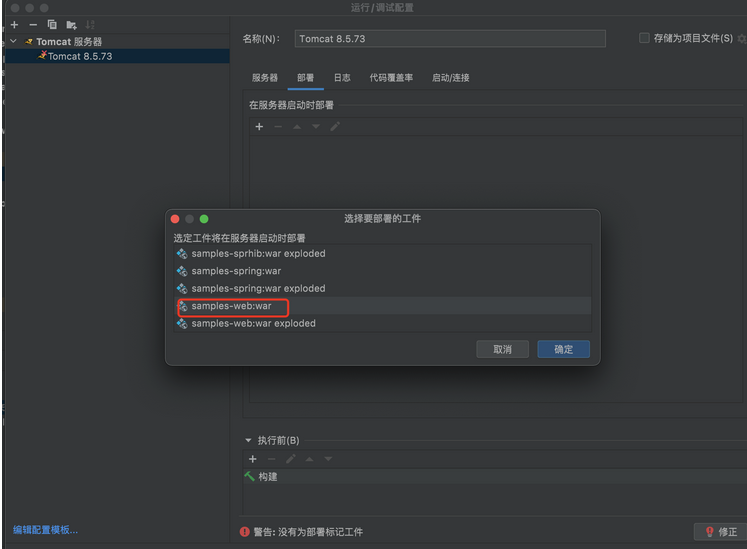This screenshot has width=747, height=549.
Task: Click the remove deployment minus icon
Action: 278,127
